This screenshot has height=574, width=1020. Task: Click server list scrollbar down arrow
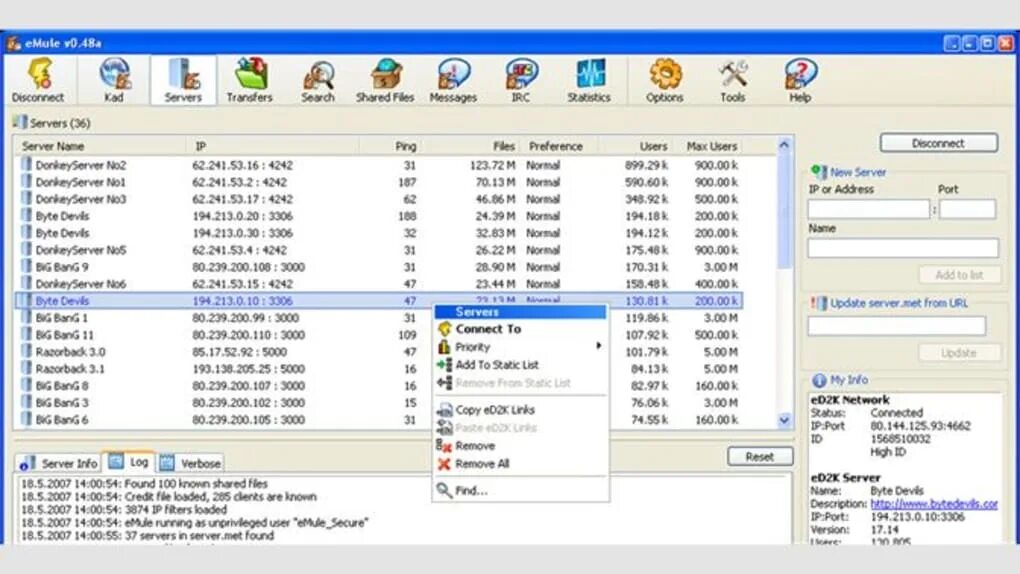(x=784, y=420)
